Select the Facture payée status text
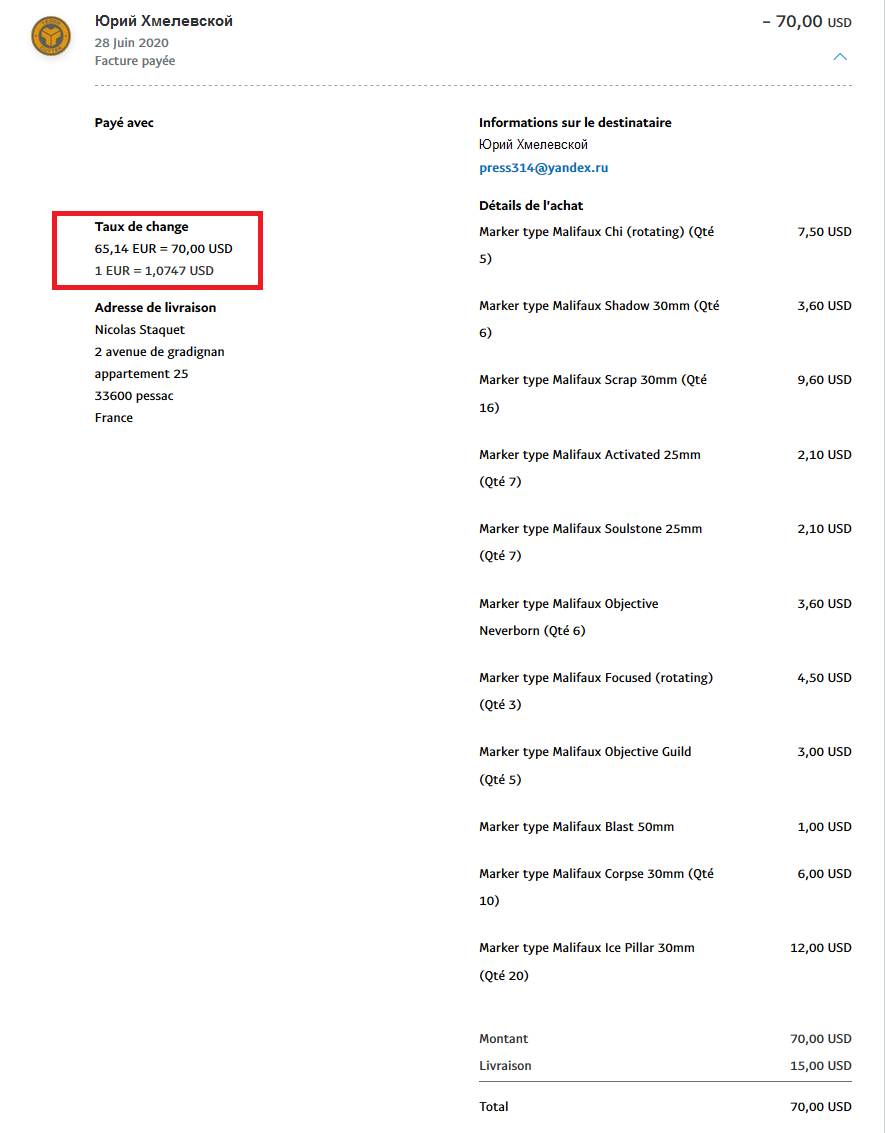Image resolution: width=886 pixels, height=1133 pixels. (135, 61)
